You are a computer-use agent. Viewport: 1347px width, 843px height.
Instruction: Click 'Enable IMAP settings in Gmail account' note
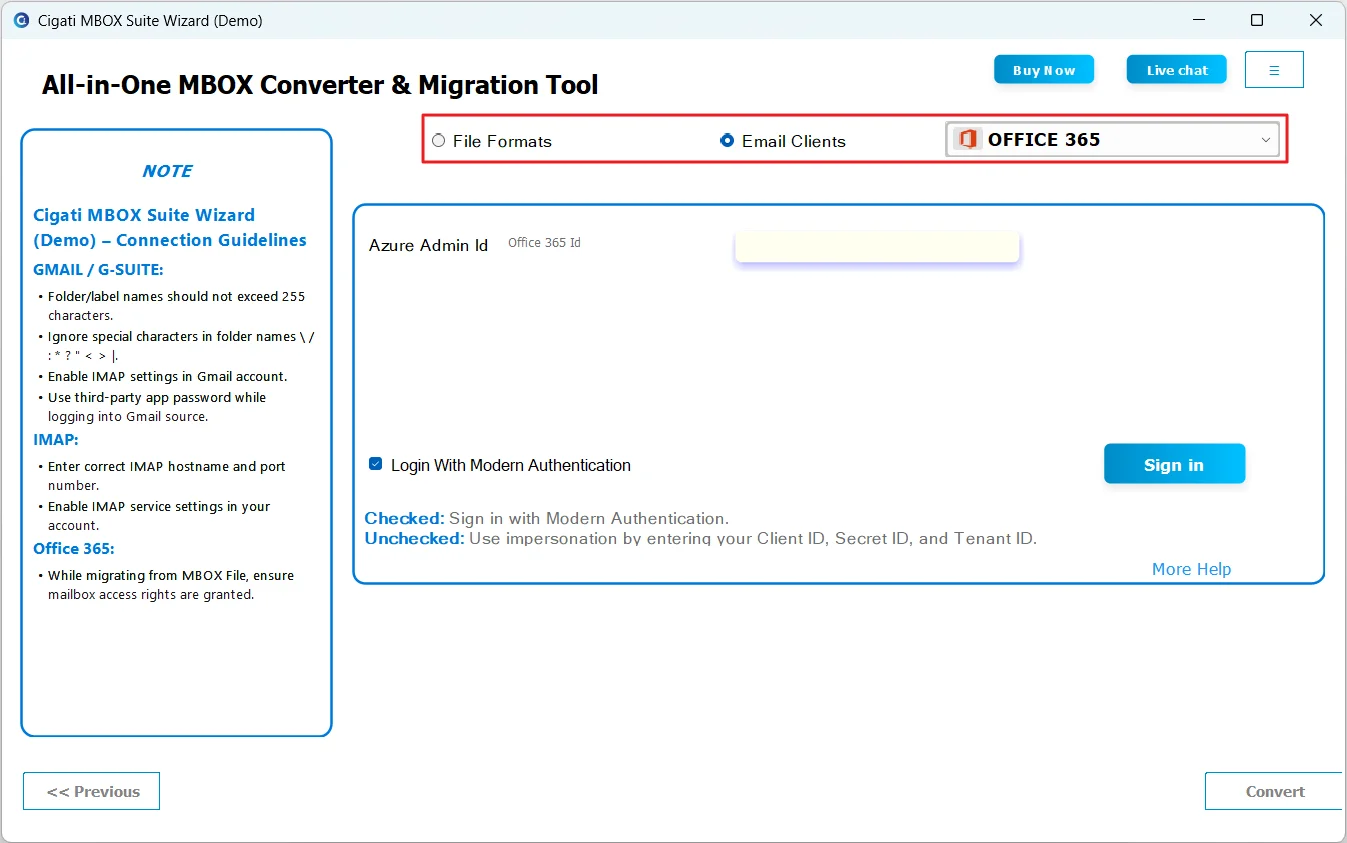tap(168, 377)
